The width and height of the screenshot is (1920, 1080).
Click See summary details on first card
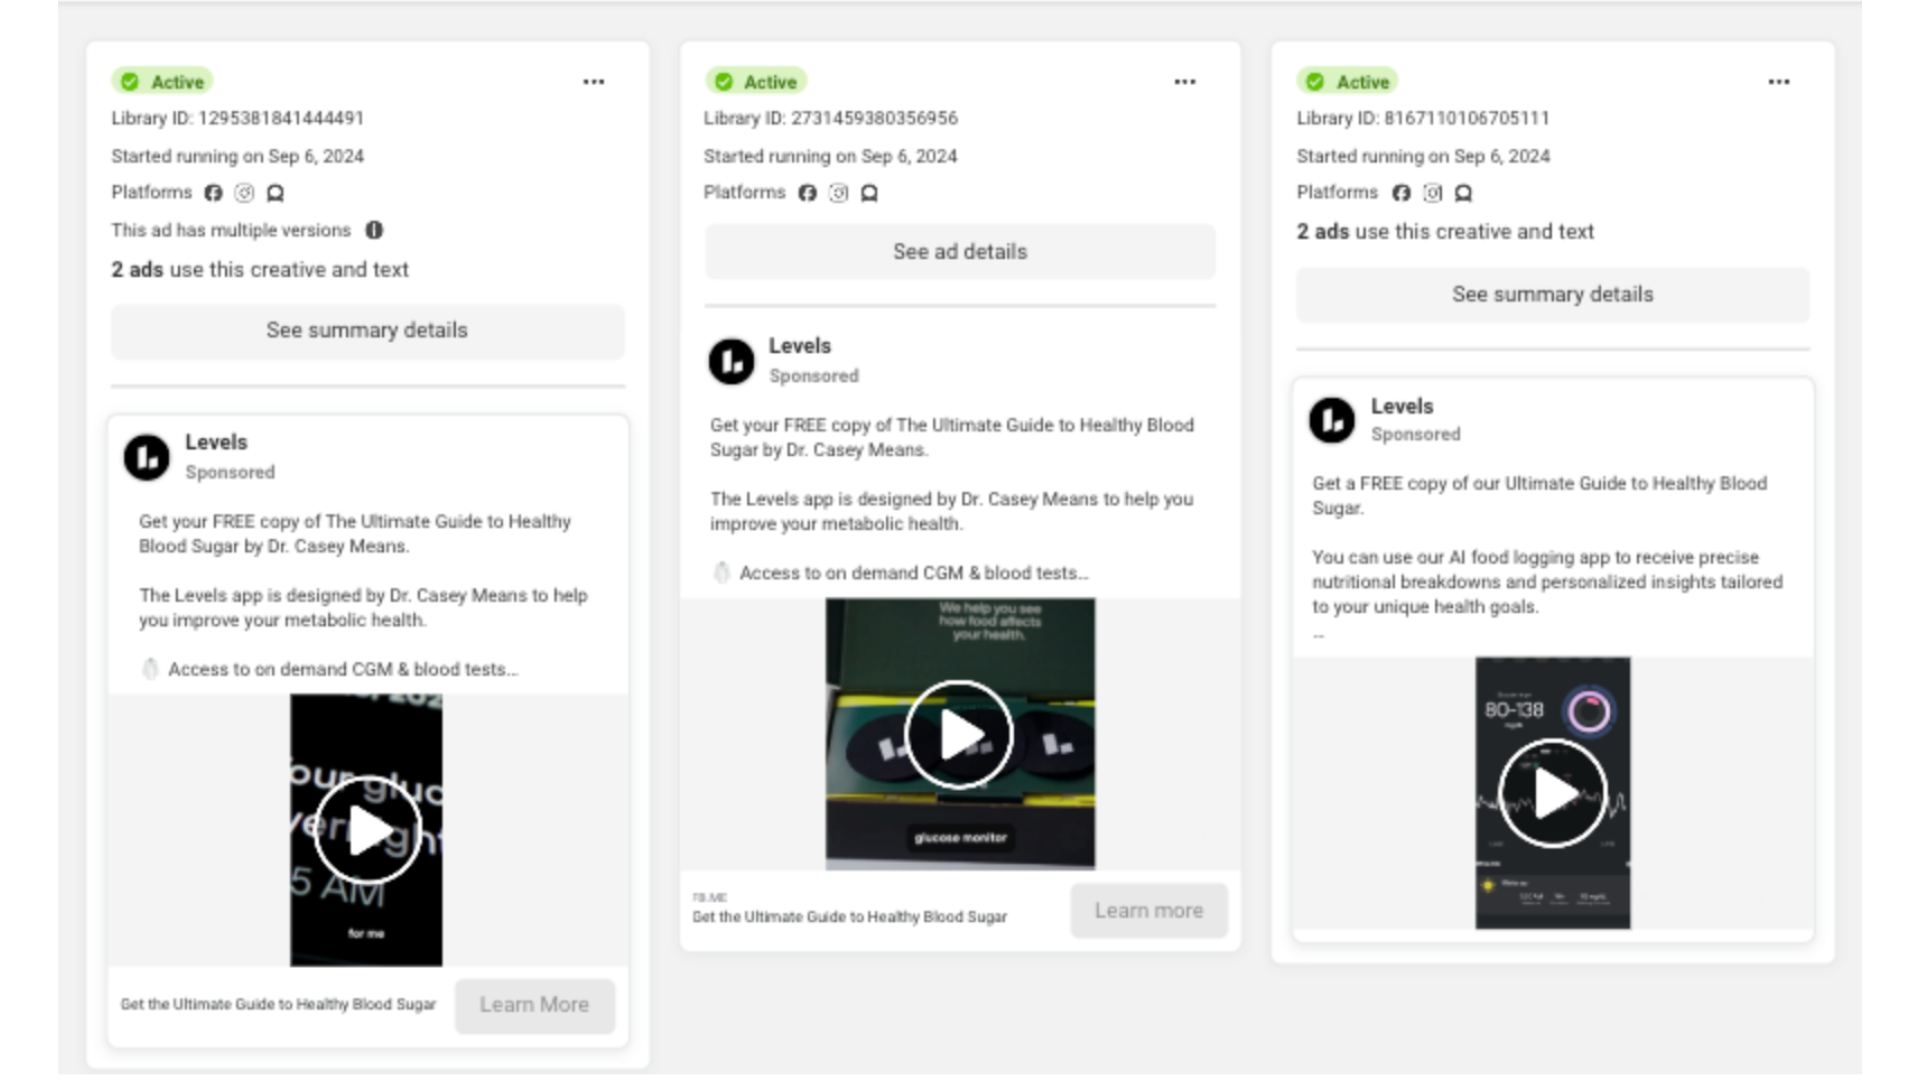[367, 331]
